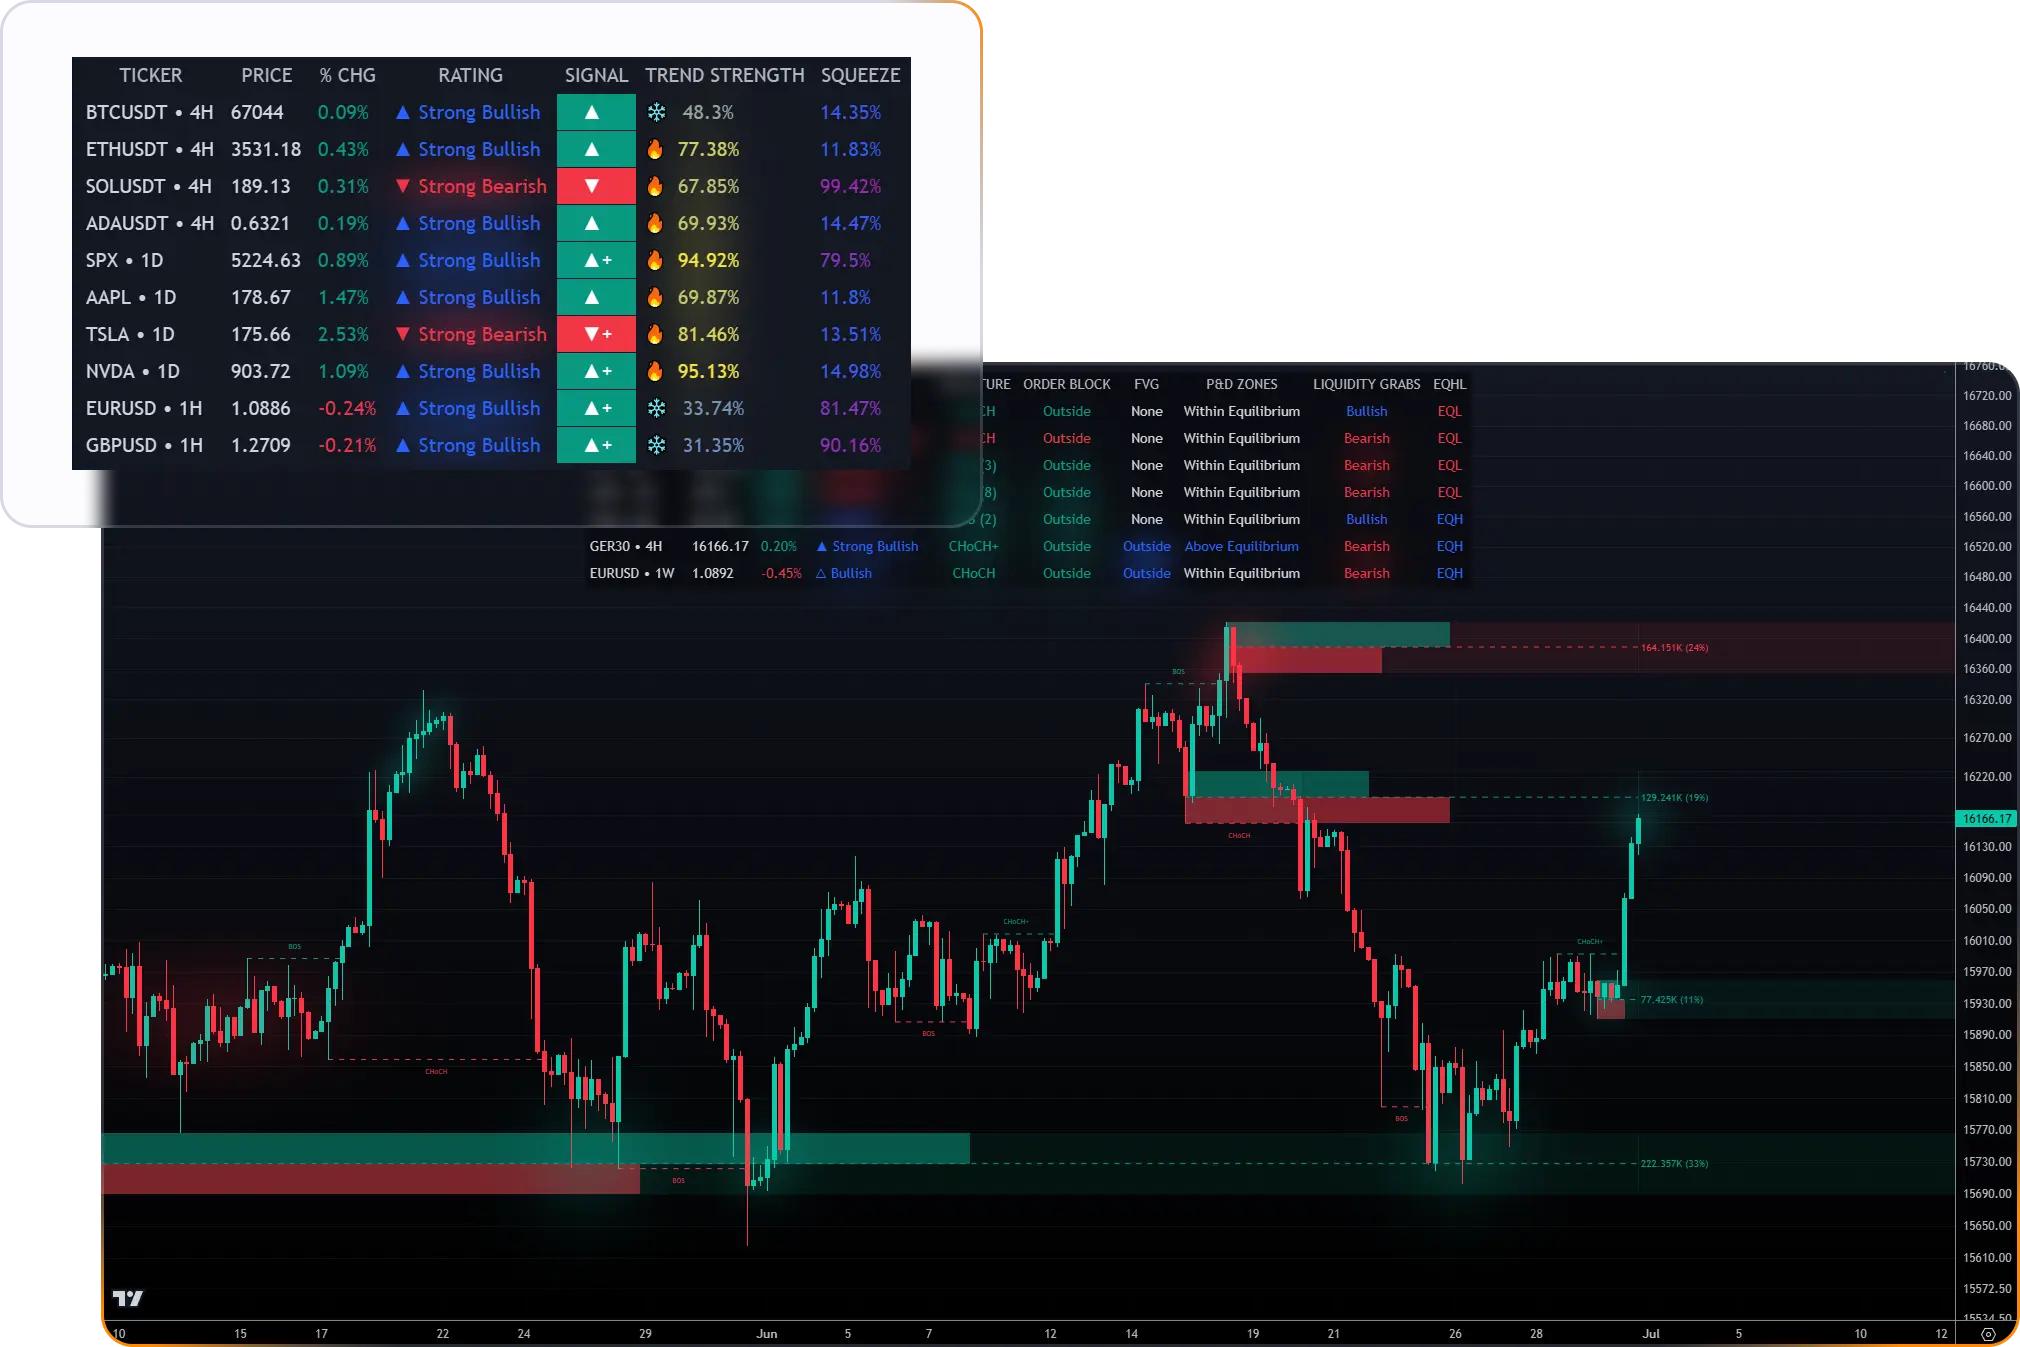Click the 164.151K (24%) order block label
Screen dimensions: 2020x1347
click(x=1674, y=648)
